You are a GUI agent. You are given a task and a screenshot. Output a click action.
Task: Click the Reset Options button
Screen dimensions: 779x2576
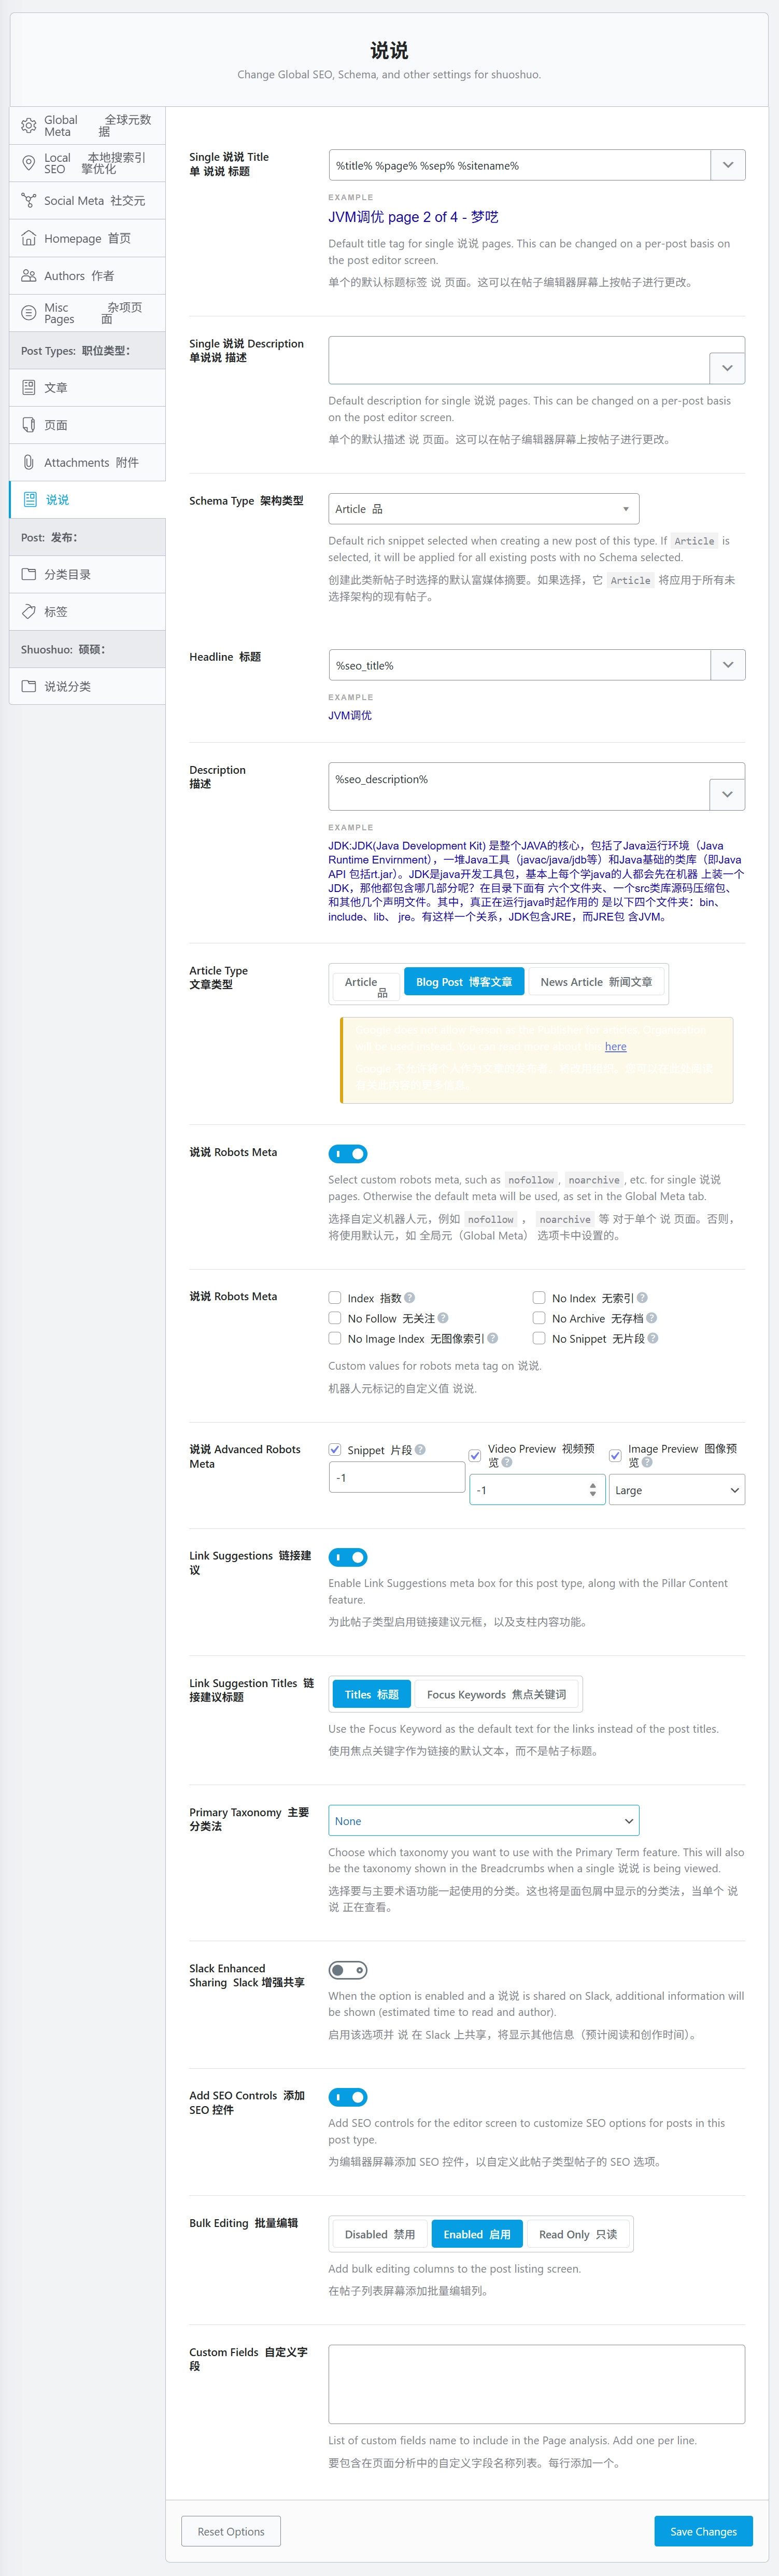pyautogui.click(x=231, y=2531)
